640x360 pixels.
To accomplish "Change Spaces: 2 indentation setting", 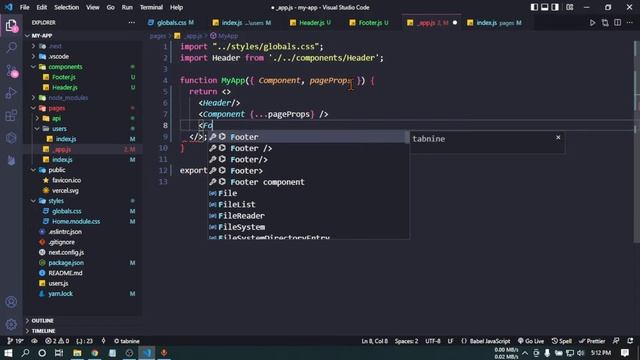I will click(406, 341).
